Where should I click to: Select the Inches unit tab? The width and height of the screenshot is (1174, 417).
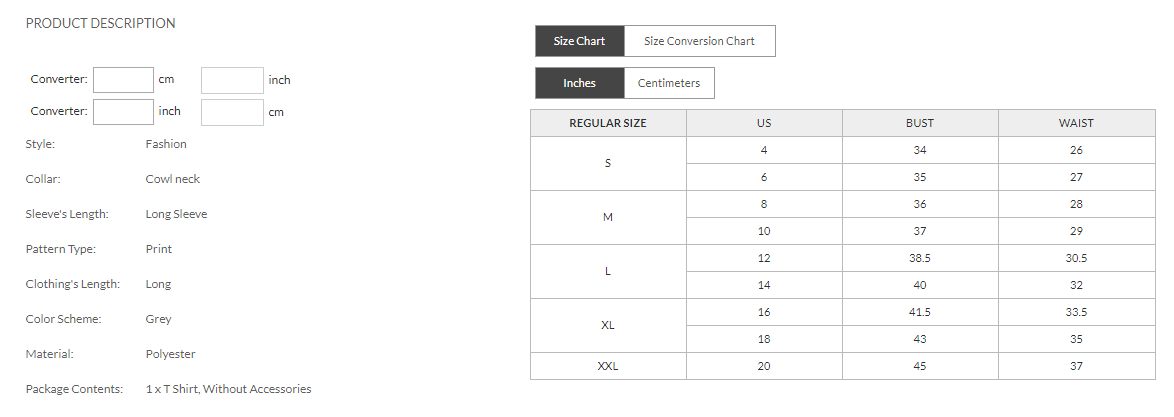pos(579,83)
